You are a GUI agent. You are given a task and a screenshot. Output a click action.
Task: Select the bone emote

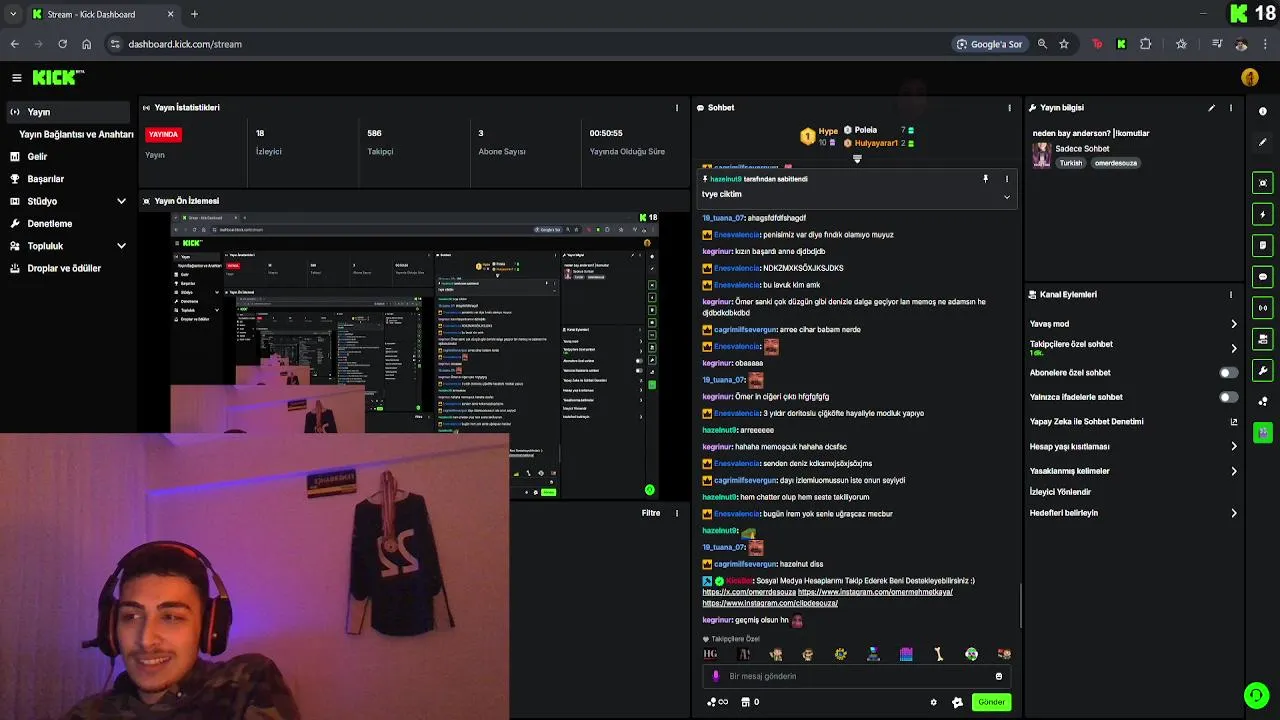[x=938, y=654]
